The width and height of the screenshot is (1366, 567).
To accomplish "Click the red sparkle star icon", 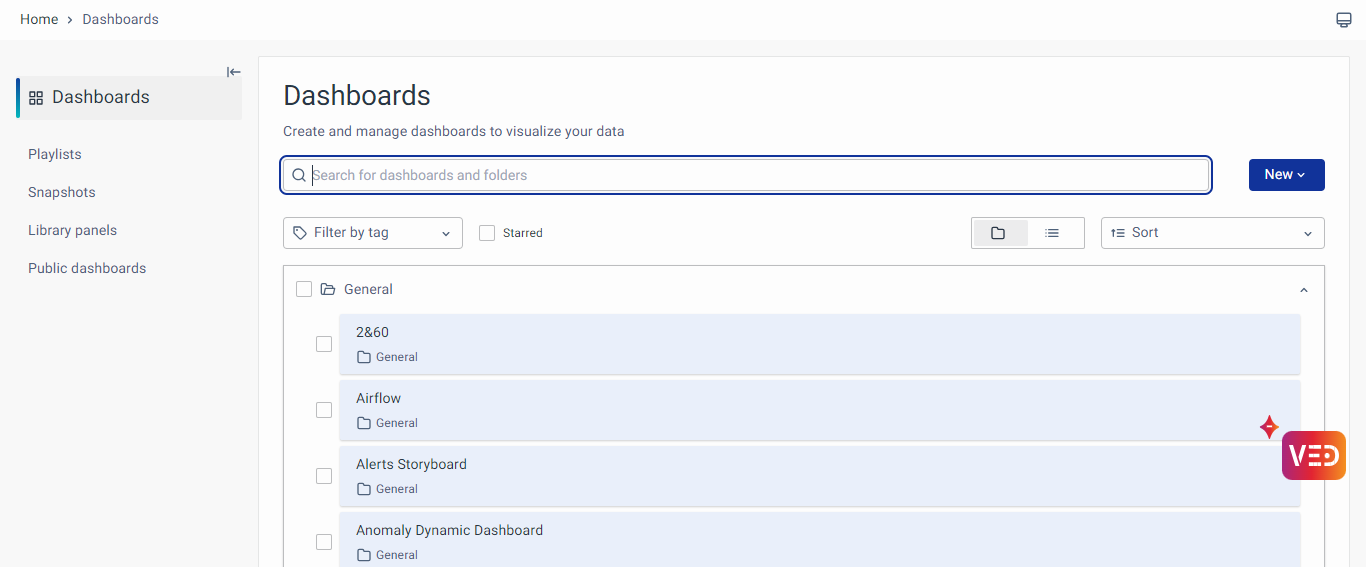I will pos(1269,427).
